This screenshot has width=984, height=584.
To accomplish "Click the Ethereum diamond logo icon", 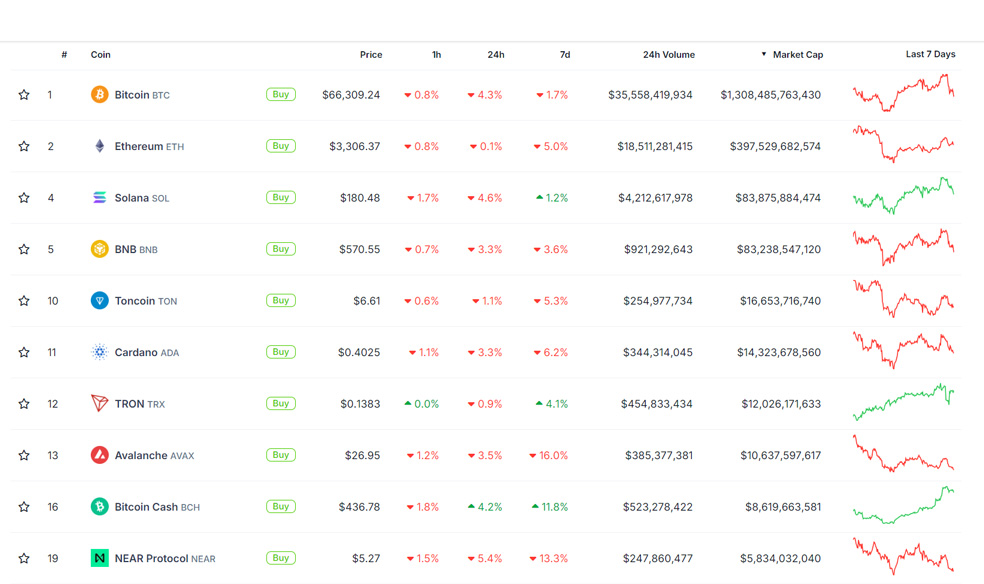I will pos(99,146).
